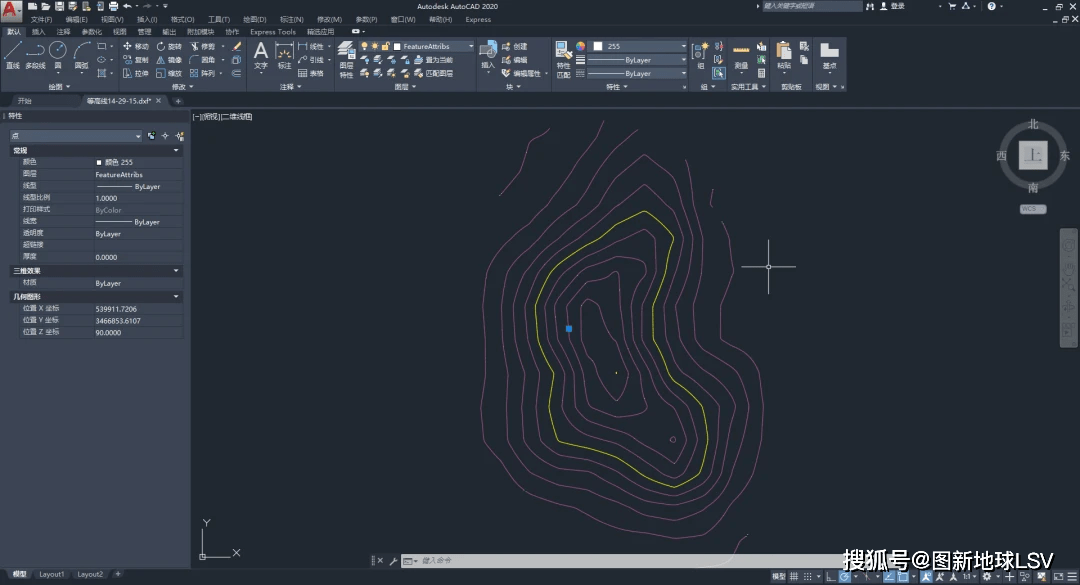Click the color wheel icon in Properties panel
Image resolution: width=1080 pixels, height=585 pixels.
click(x=581, y=46)
